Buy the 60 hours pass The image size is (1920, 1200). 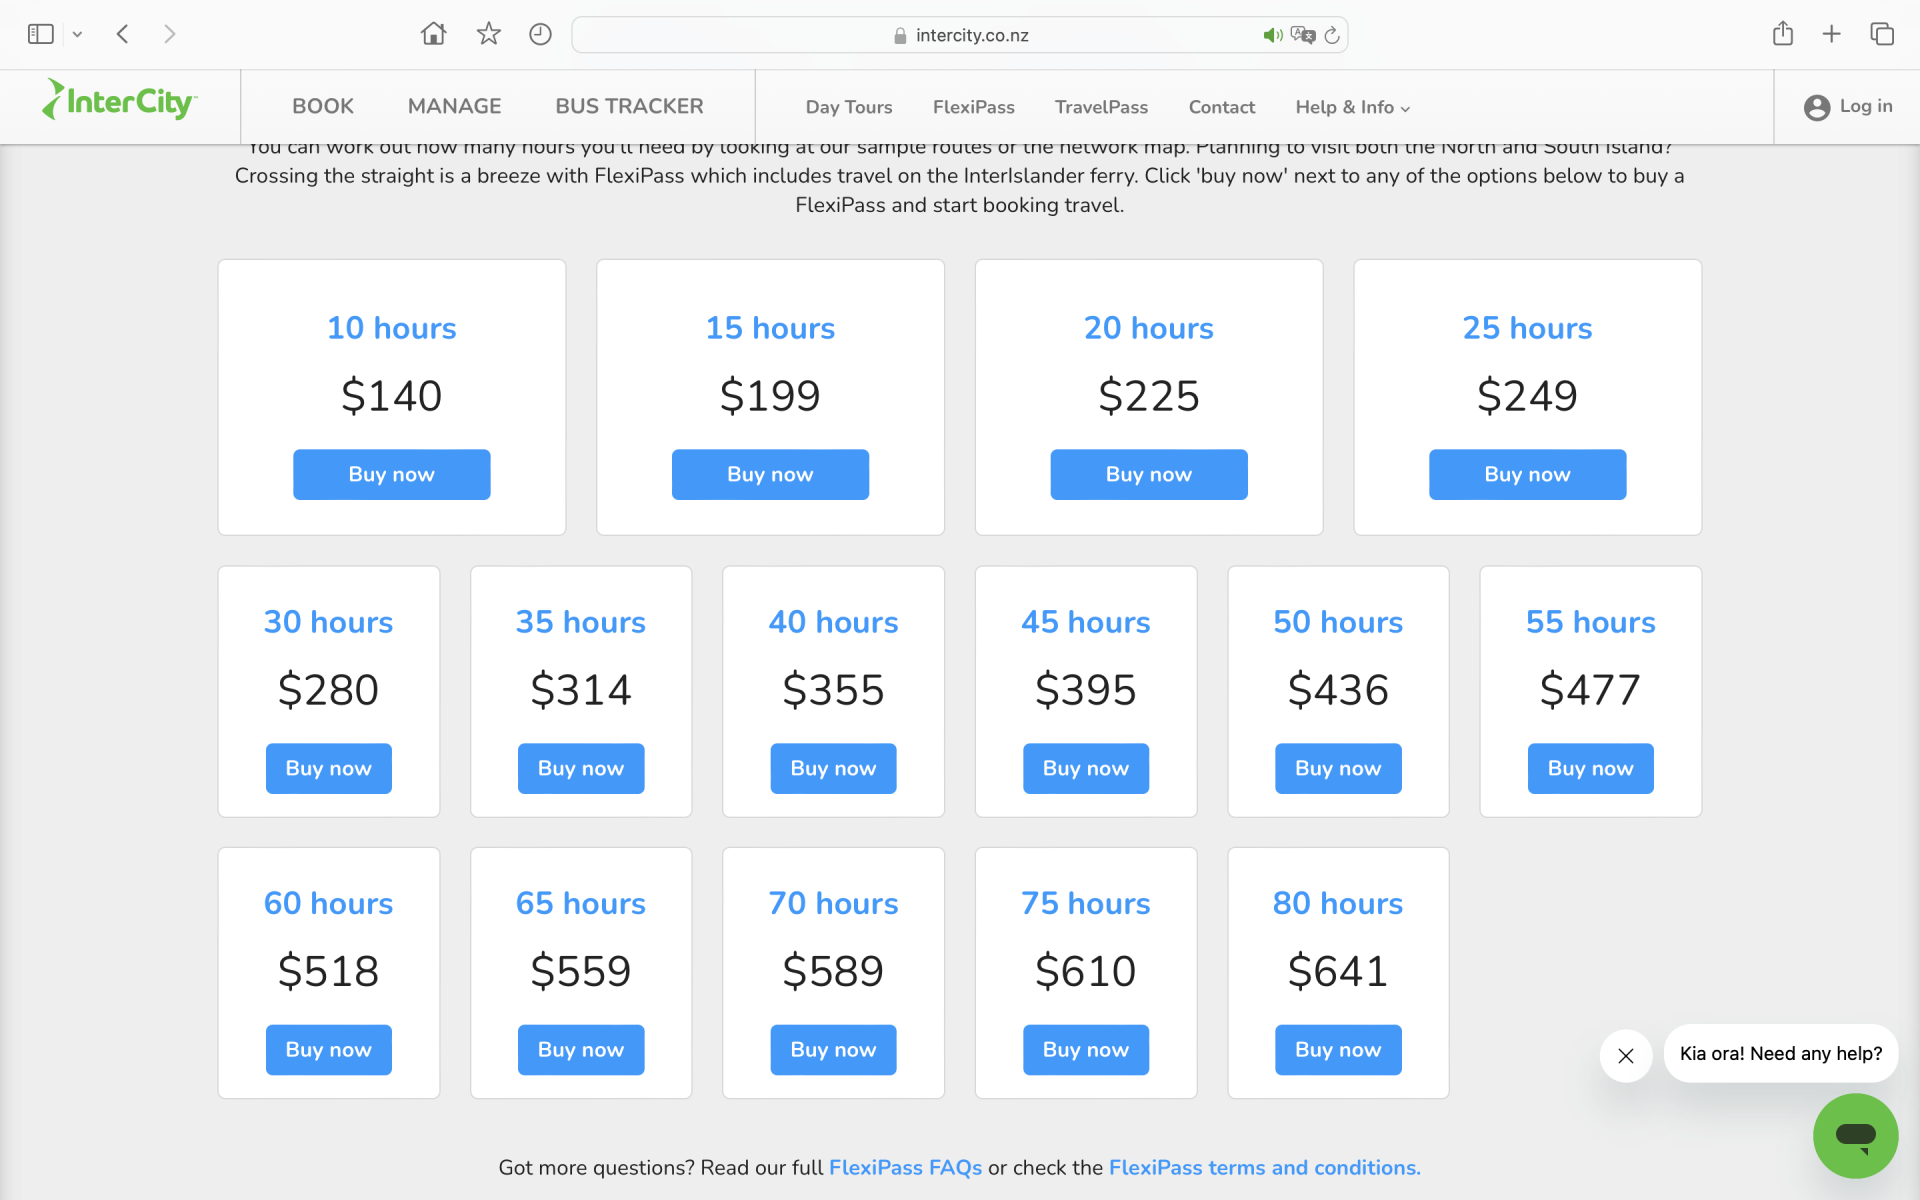click(x=329, y=1050)
